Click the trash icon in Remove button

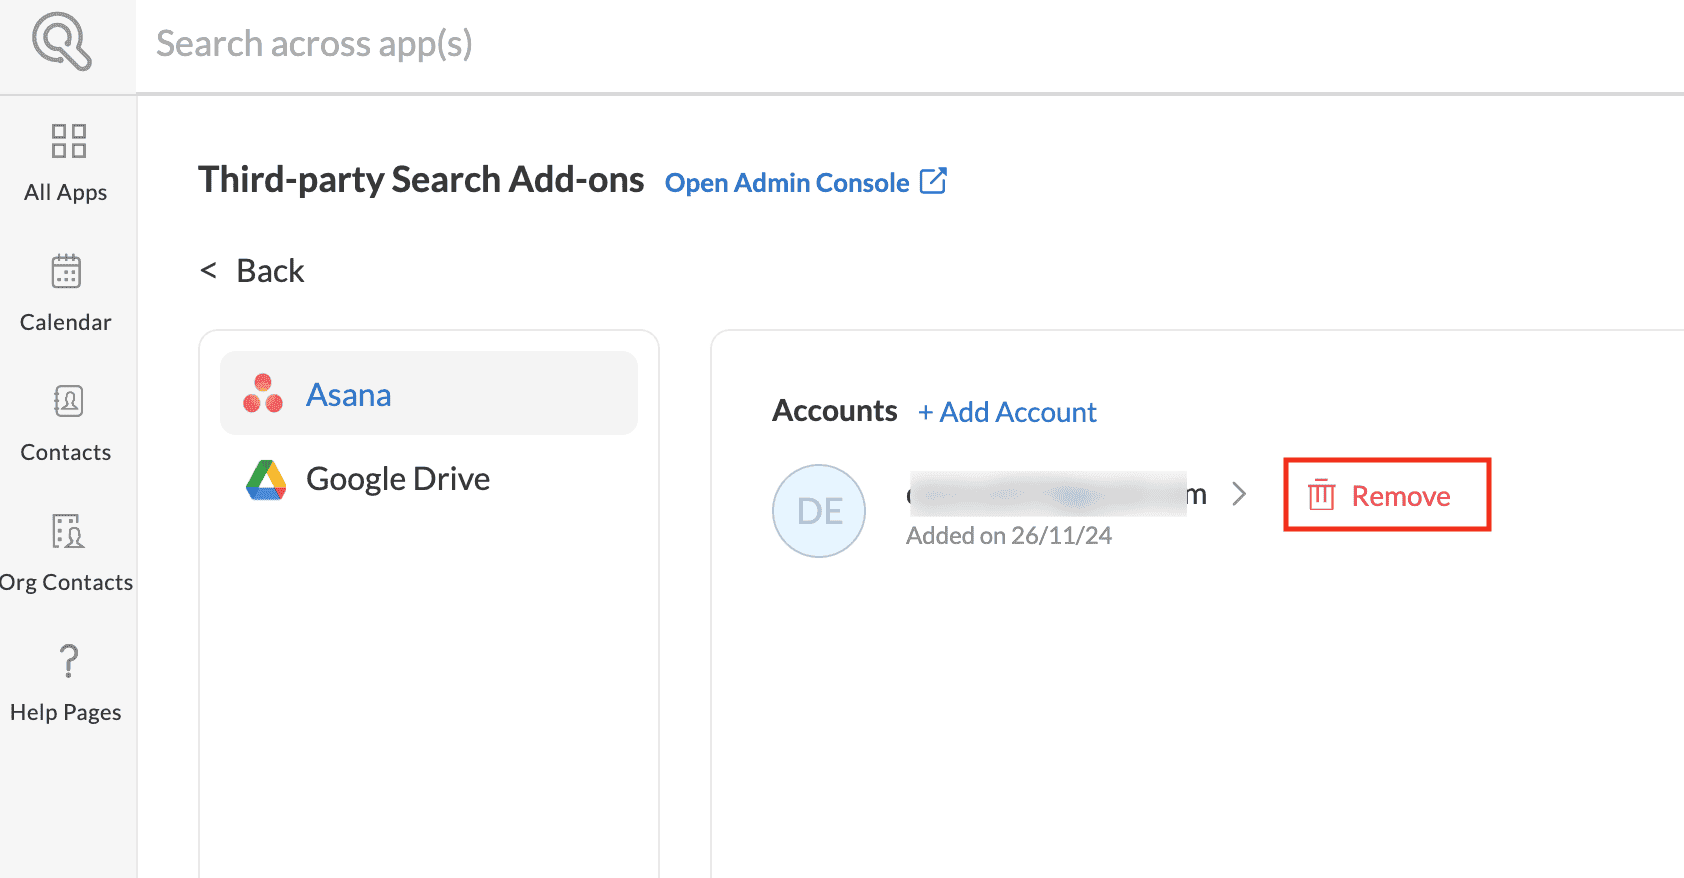[1322, 495]
